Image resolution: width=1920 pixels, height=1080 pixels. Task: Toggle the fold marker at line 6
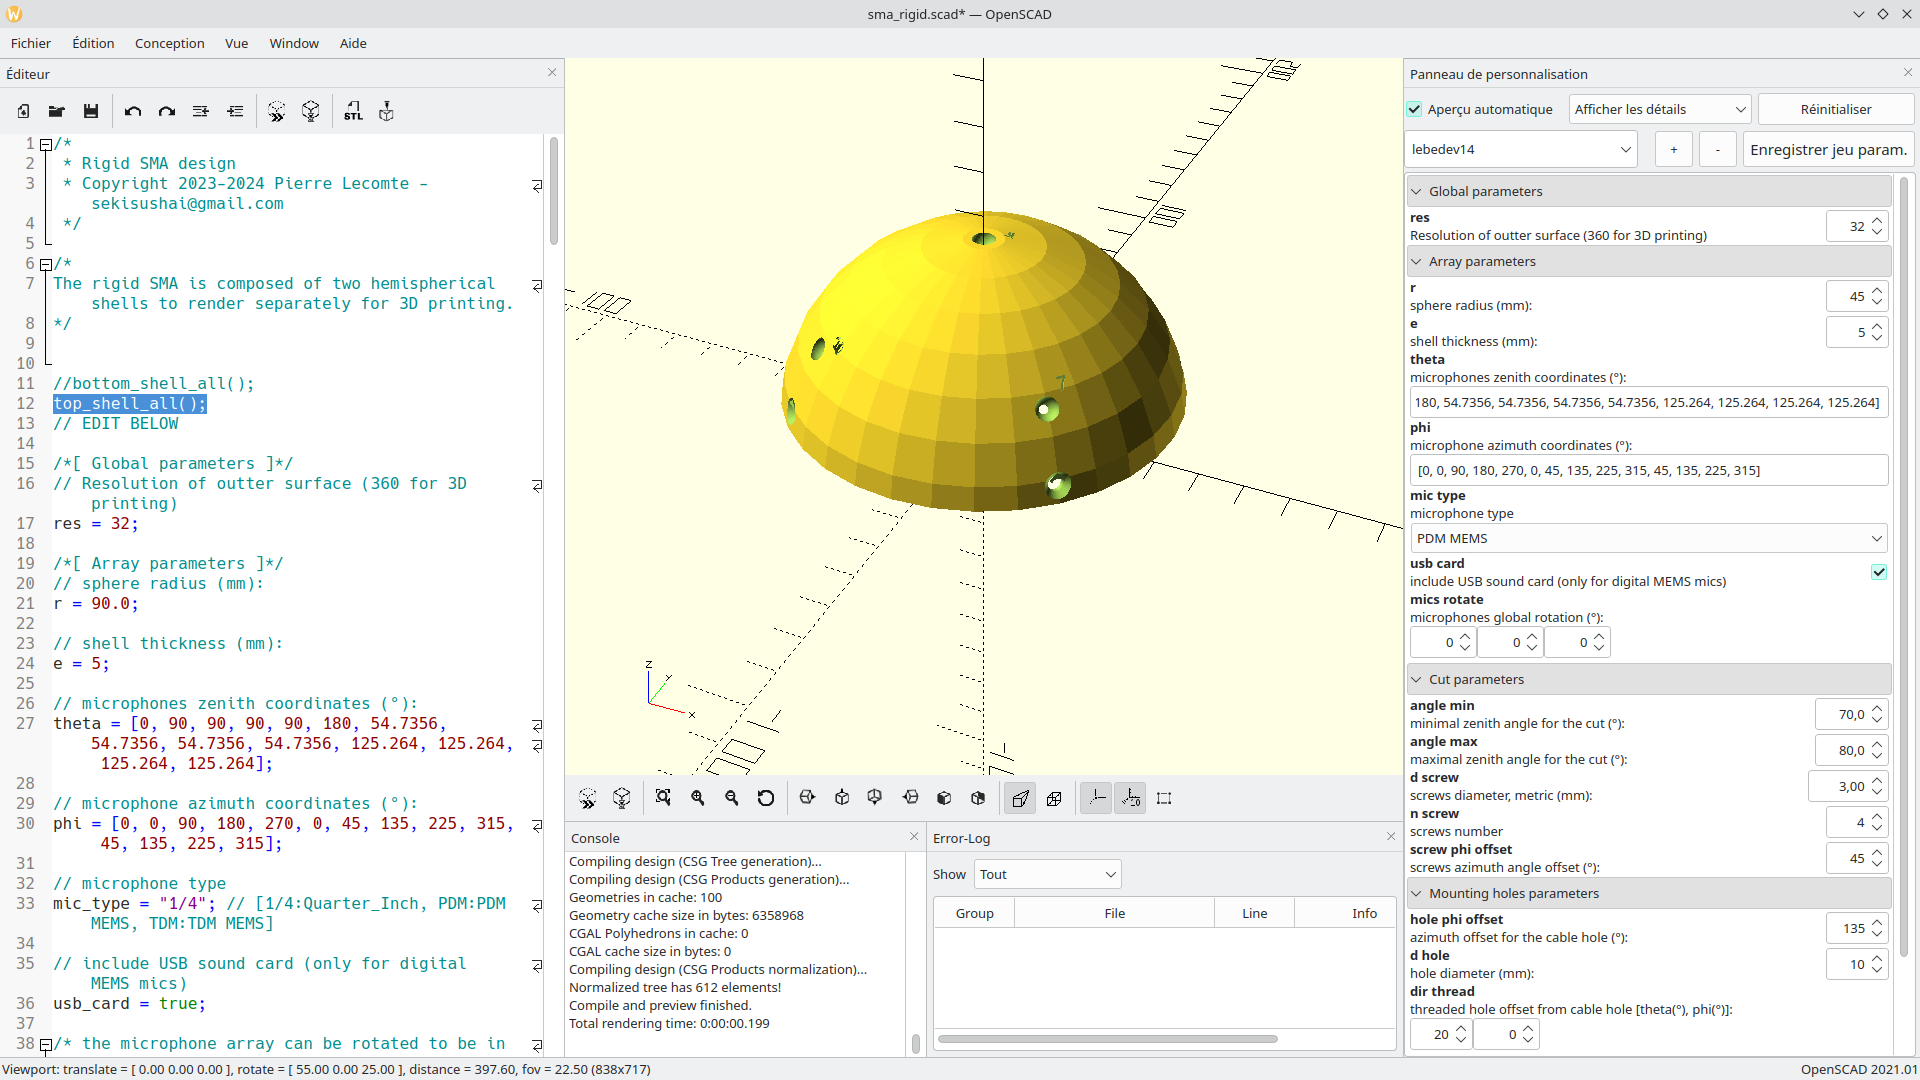coord(45,265)
